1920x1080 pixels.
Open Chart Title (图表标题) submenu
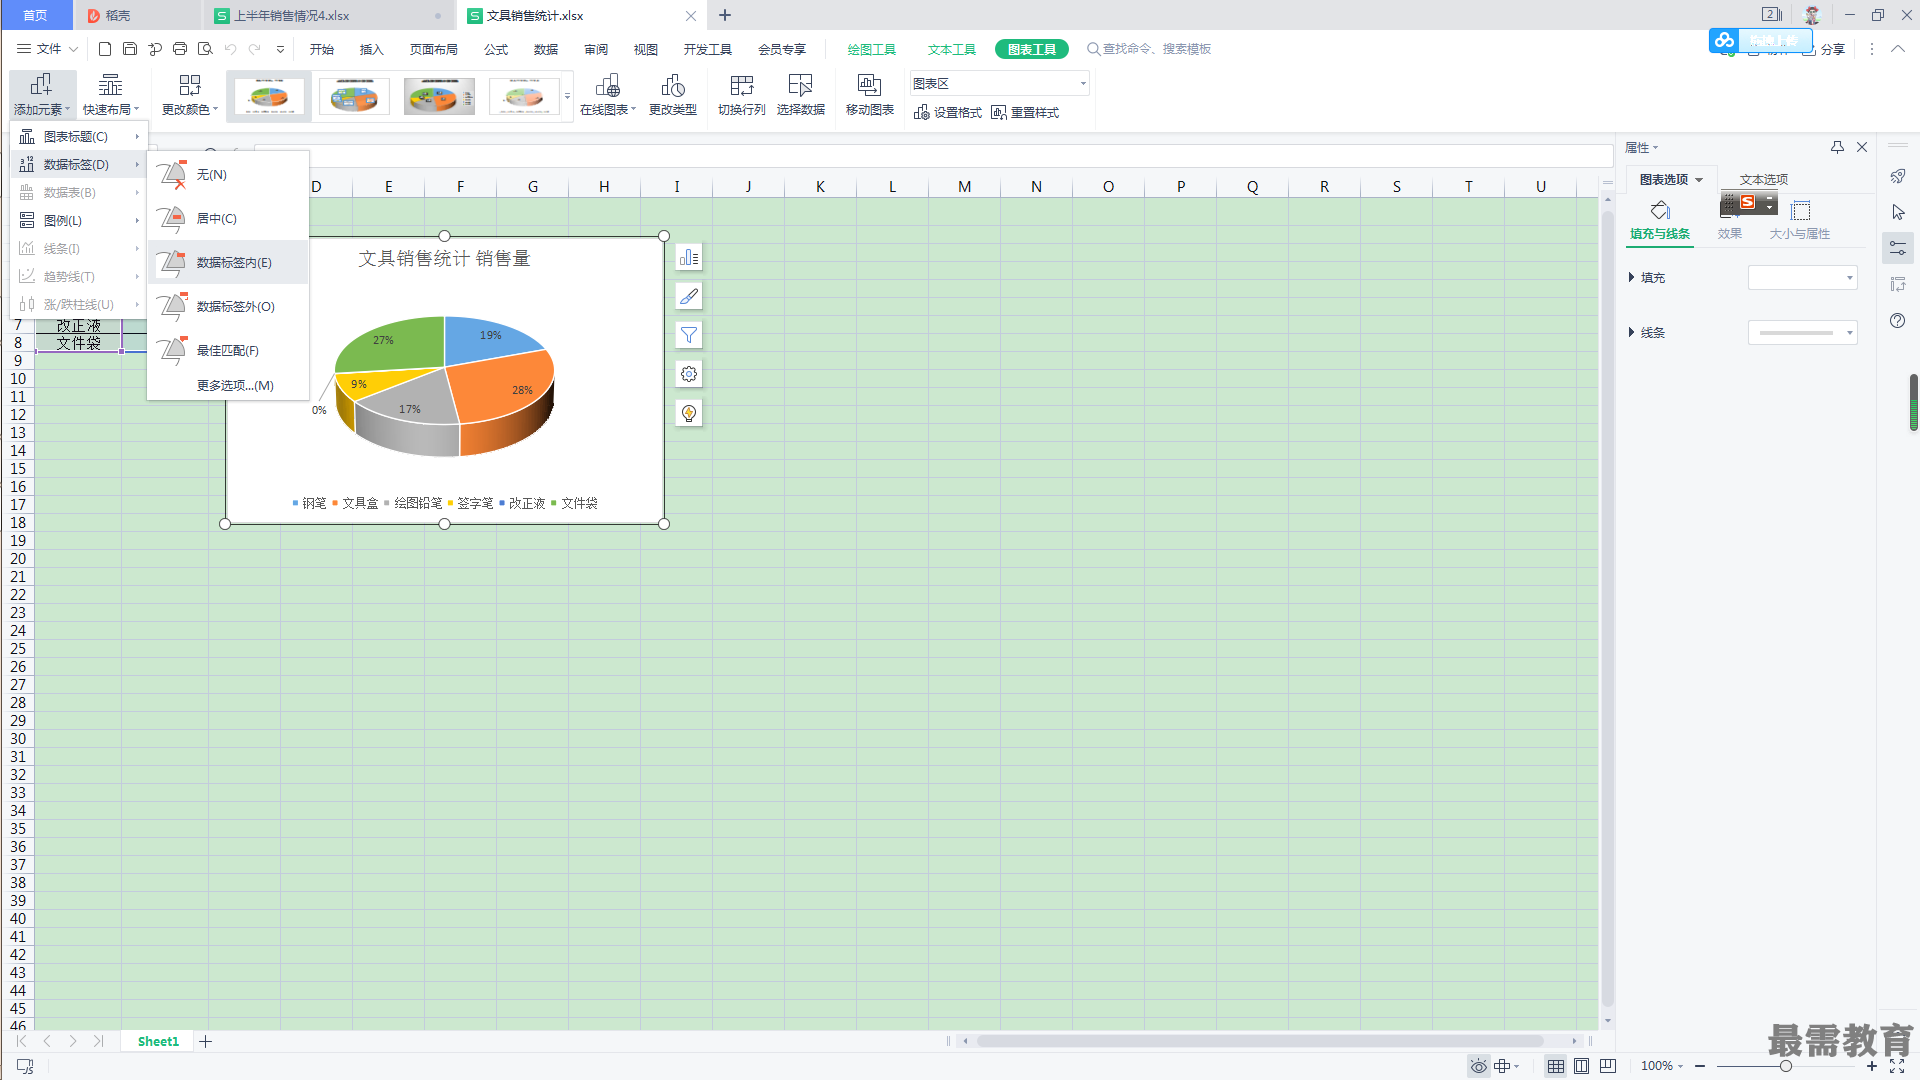[79, 137]
